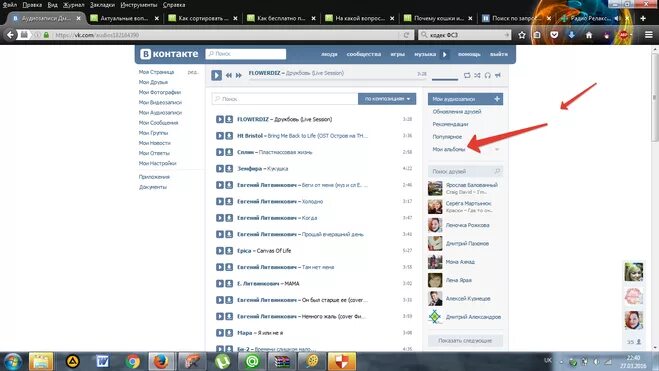Open Дмитрий Александров friend's audio
The width and height of the screenshot is (659, 371).
[473, 317]
